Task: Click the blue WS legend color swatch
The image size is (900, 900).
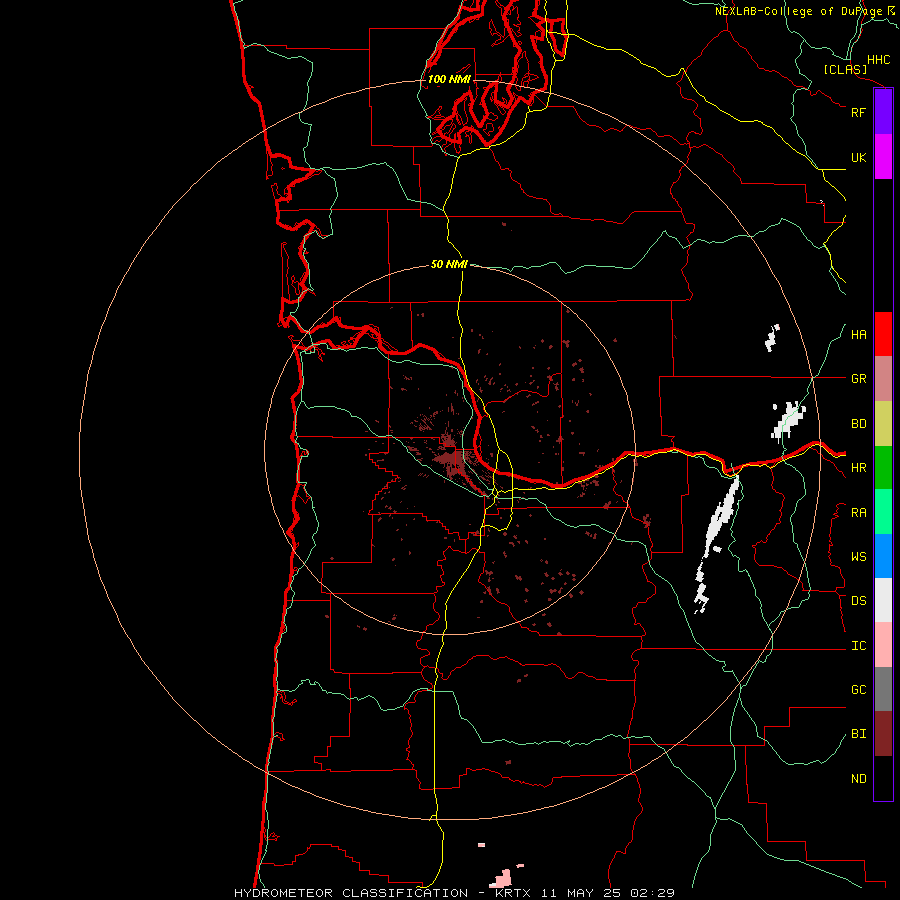Action: point(883,556)
